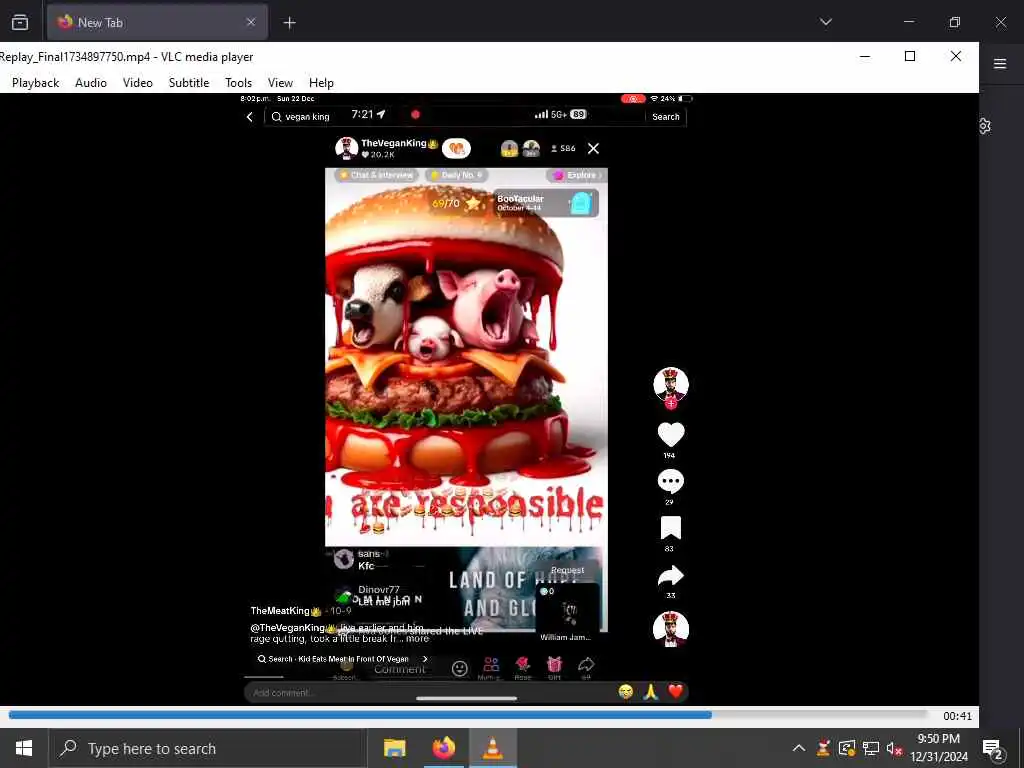Click the Search button in the video
Screen dimensions: 1024x768
click(665, 117)
